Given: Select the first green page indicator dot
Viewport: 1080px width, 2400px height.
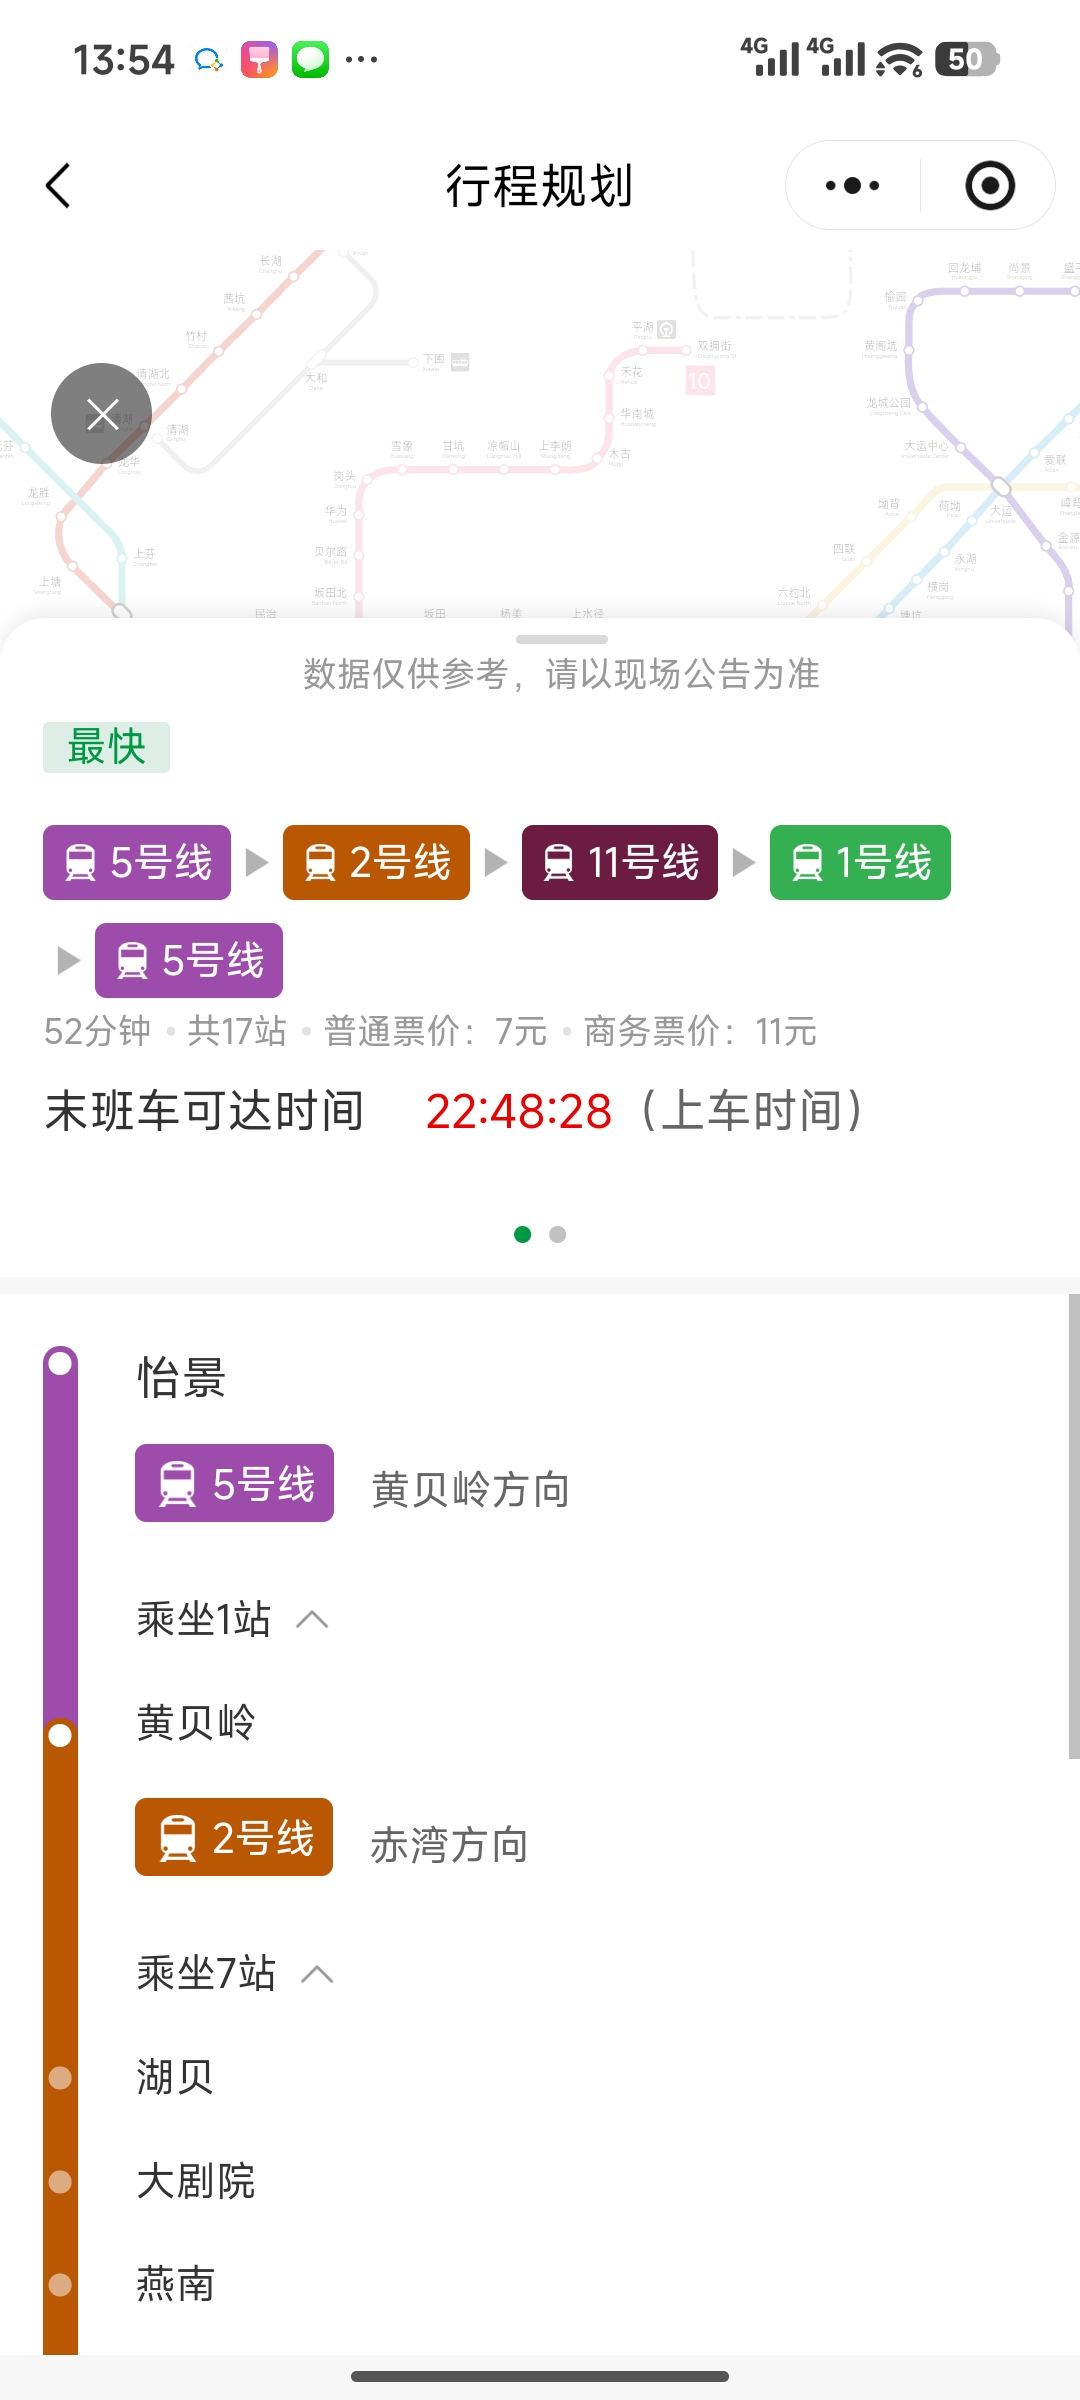Looking at the screenshot, I should (522, 1235).
